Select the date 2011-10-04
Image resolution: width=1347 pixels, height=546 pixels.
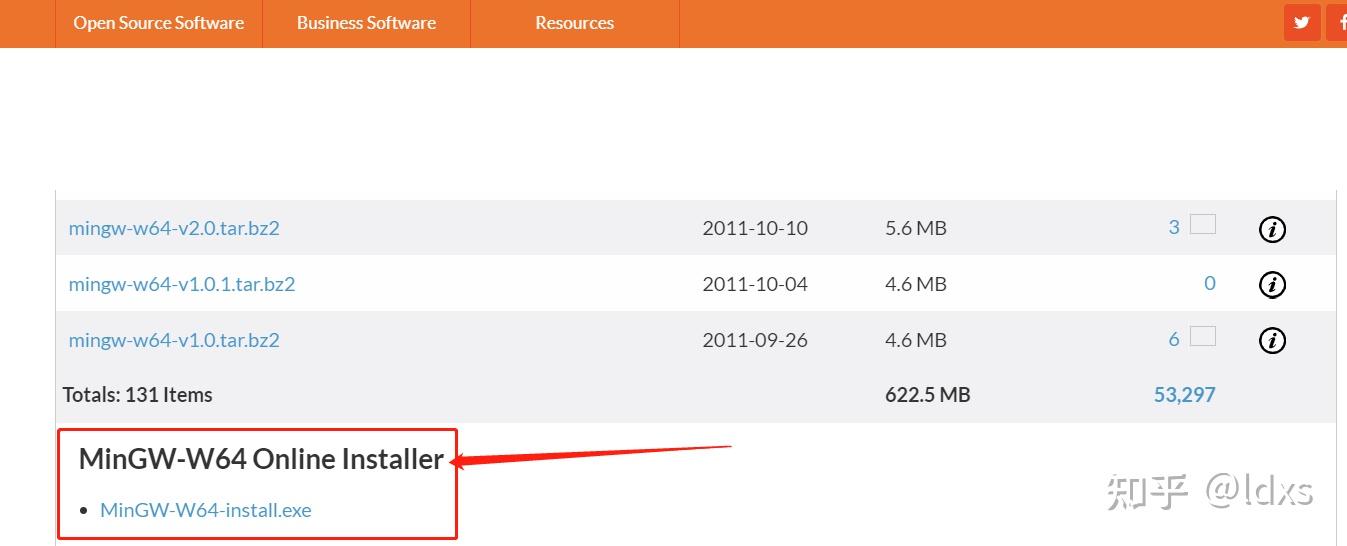click(755, 284)
